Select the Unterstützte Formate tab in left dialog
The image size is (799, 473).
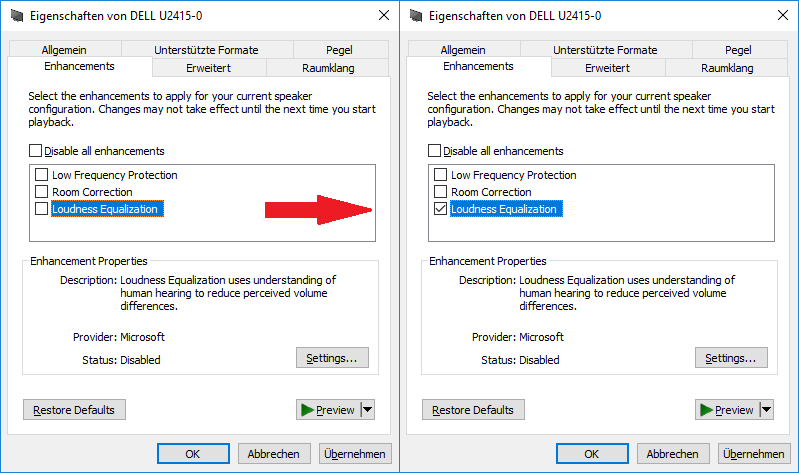206,50
